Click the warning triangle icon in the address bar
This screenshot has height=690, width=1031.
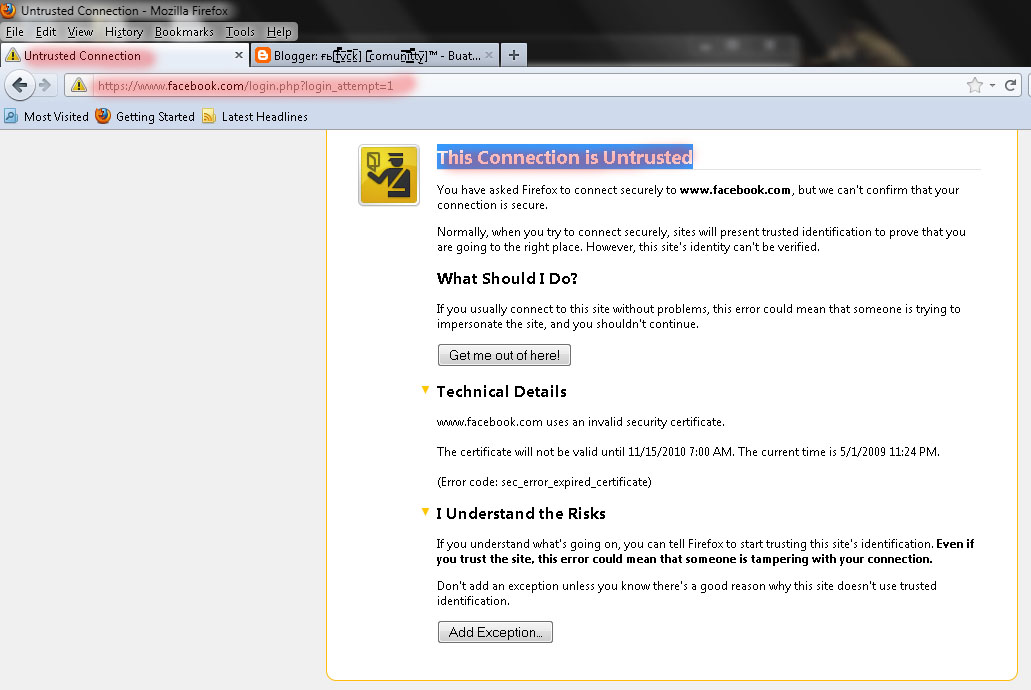click(x=78, y=86)
